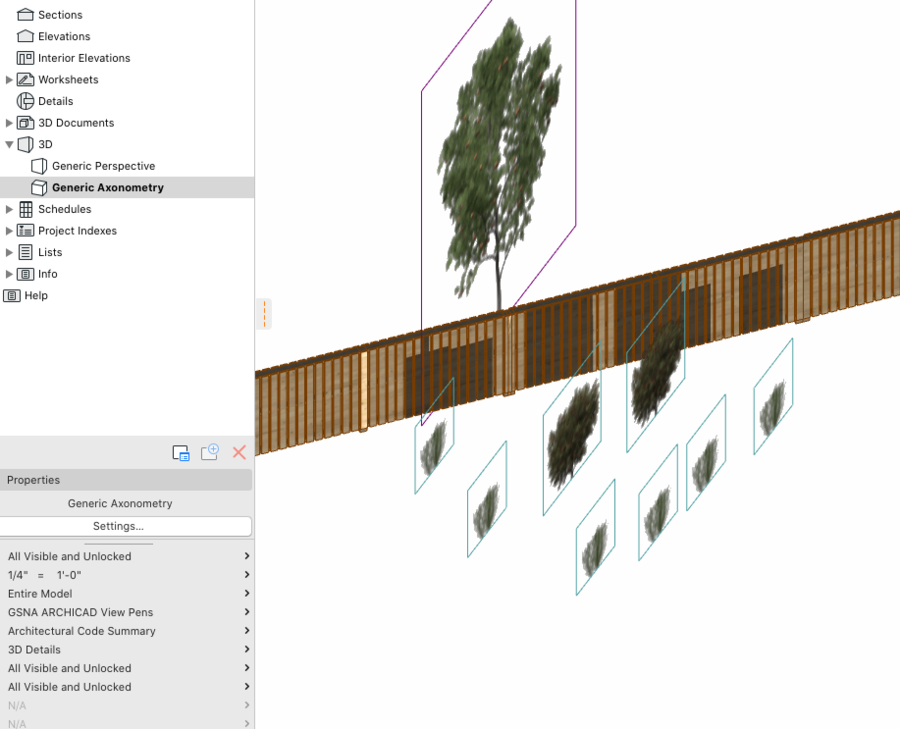The image size is (900, 729).
Task: Select the large tree in 3D view
Action: (x=499, y=166)
